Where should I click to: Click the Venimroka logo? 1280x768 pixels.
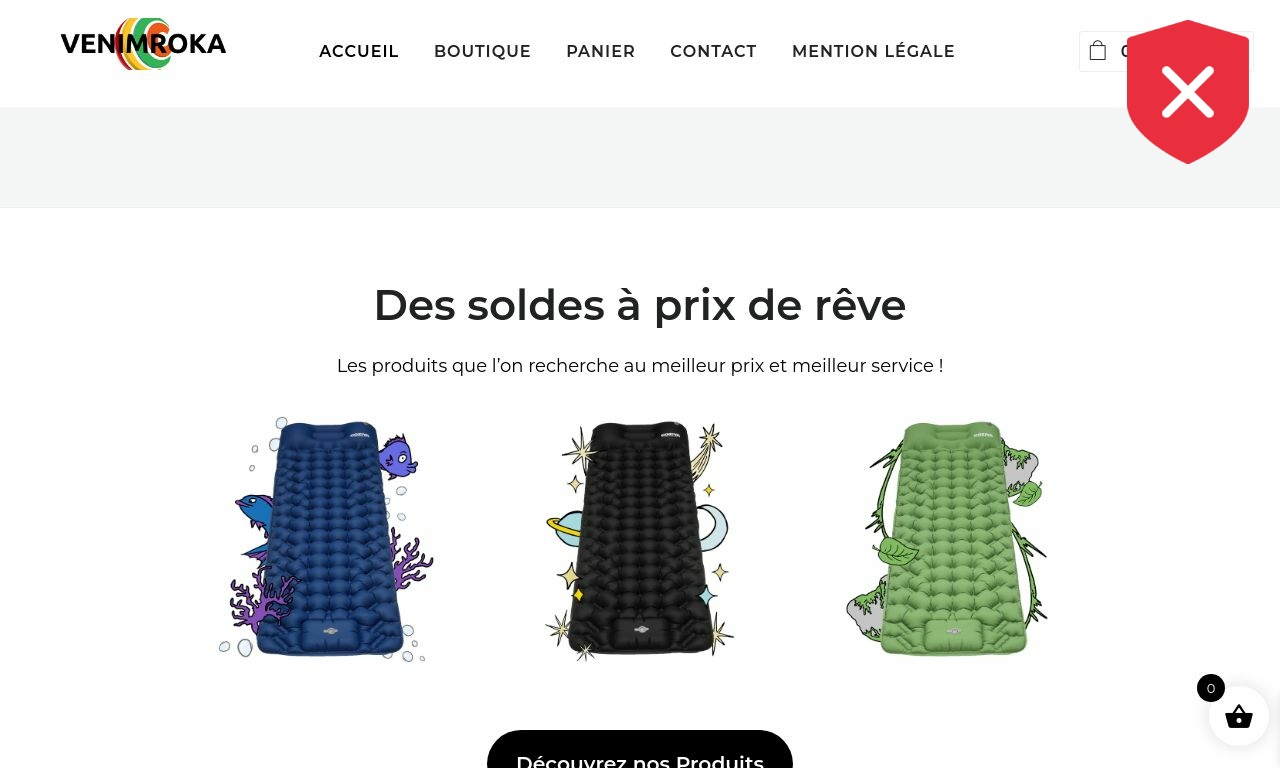click(x=143, y=44)
